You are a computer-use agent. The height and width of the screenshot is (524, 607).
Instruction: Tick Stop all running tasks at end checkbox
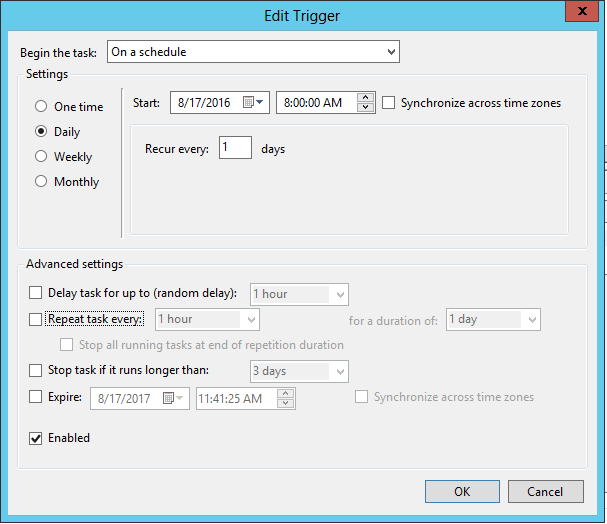[x=67, y=345]
